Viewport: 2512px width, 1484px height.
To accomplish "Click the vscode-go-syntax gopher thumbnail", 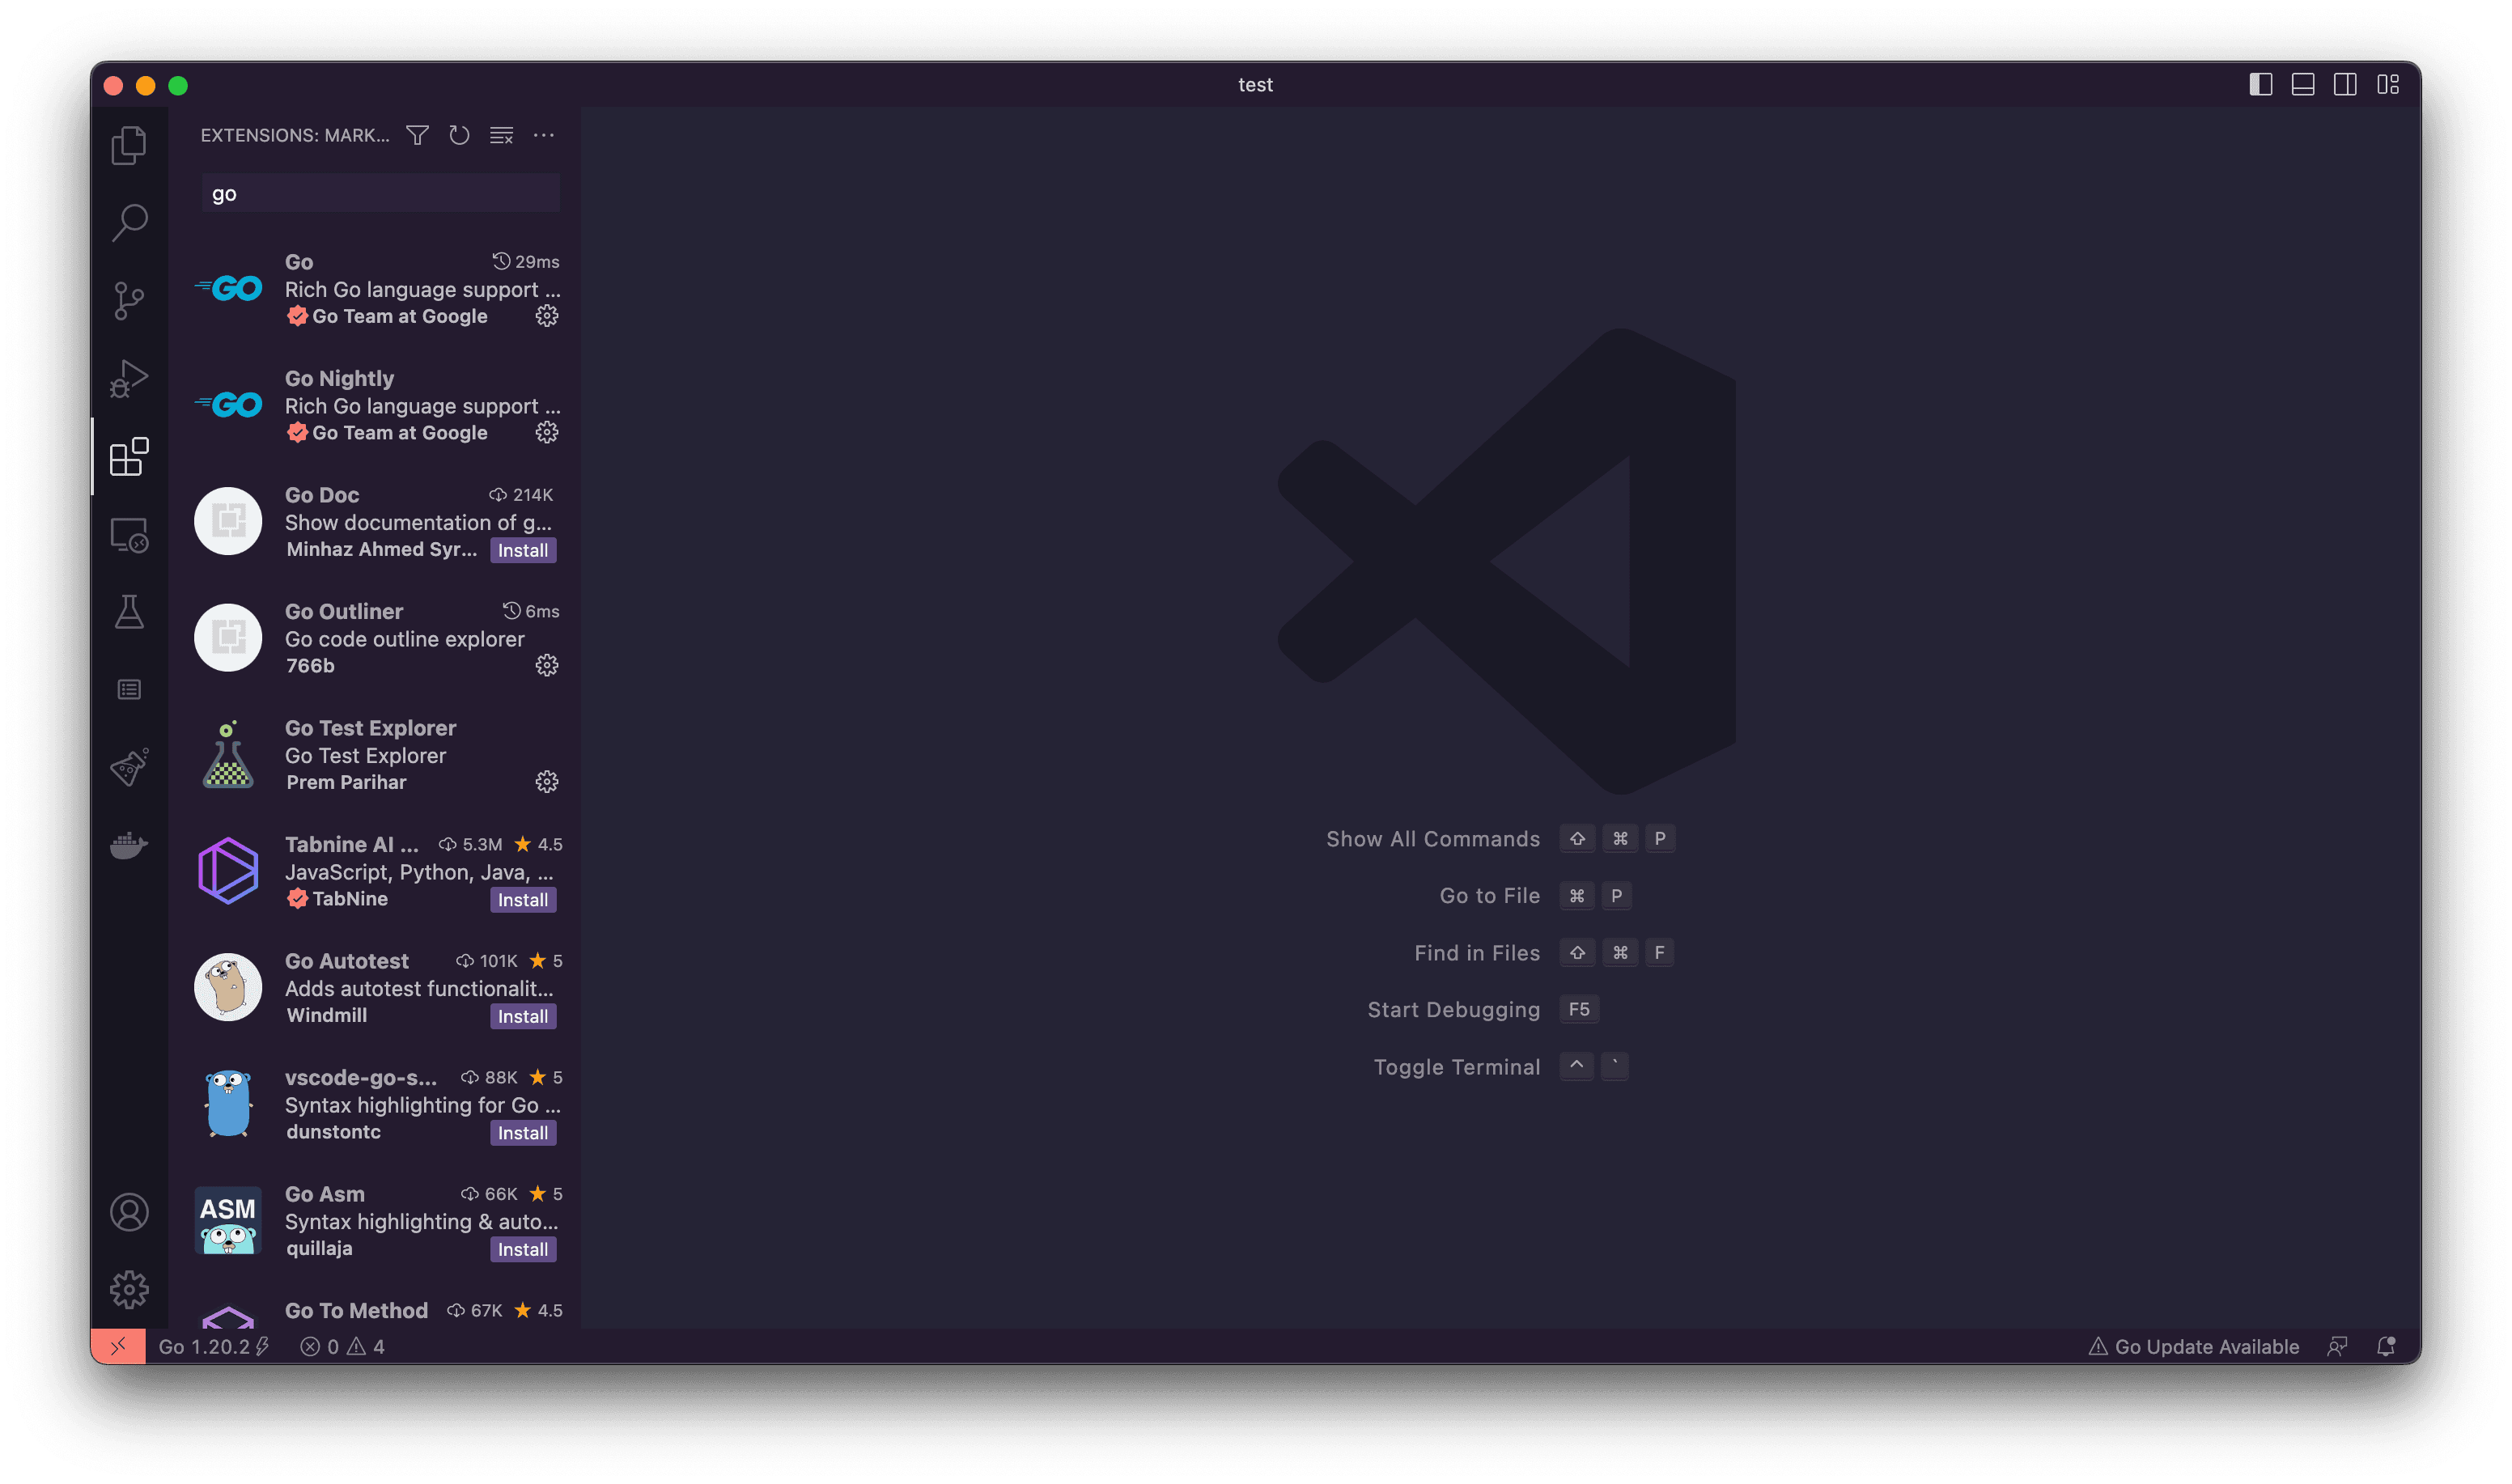I will click(228, 1104).
